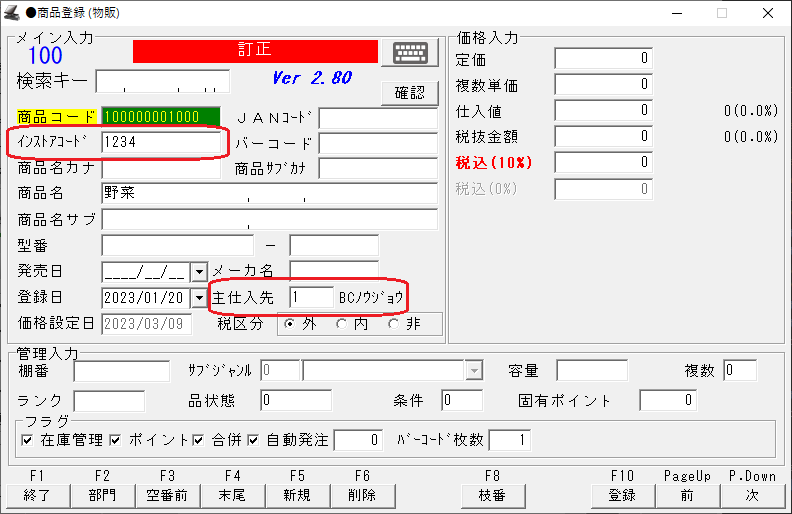Click the 商品名 input field containing 野菜

(269, 193)
